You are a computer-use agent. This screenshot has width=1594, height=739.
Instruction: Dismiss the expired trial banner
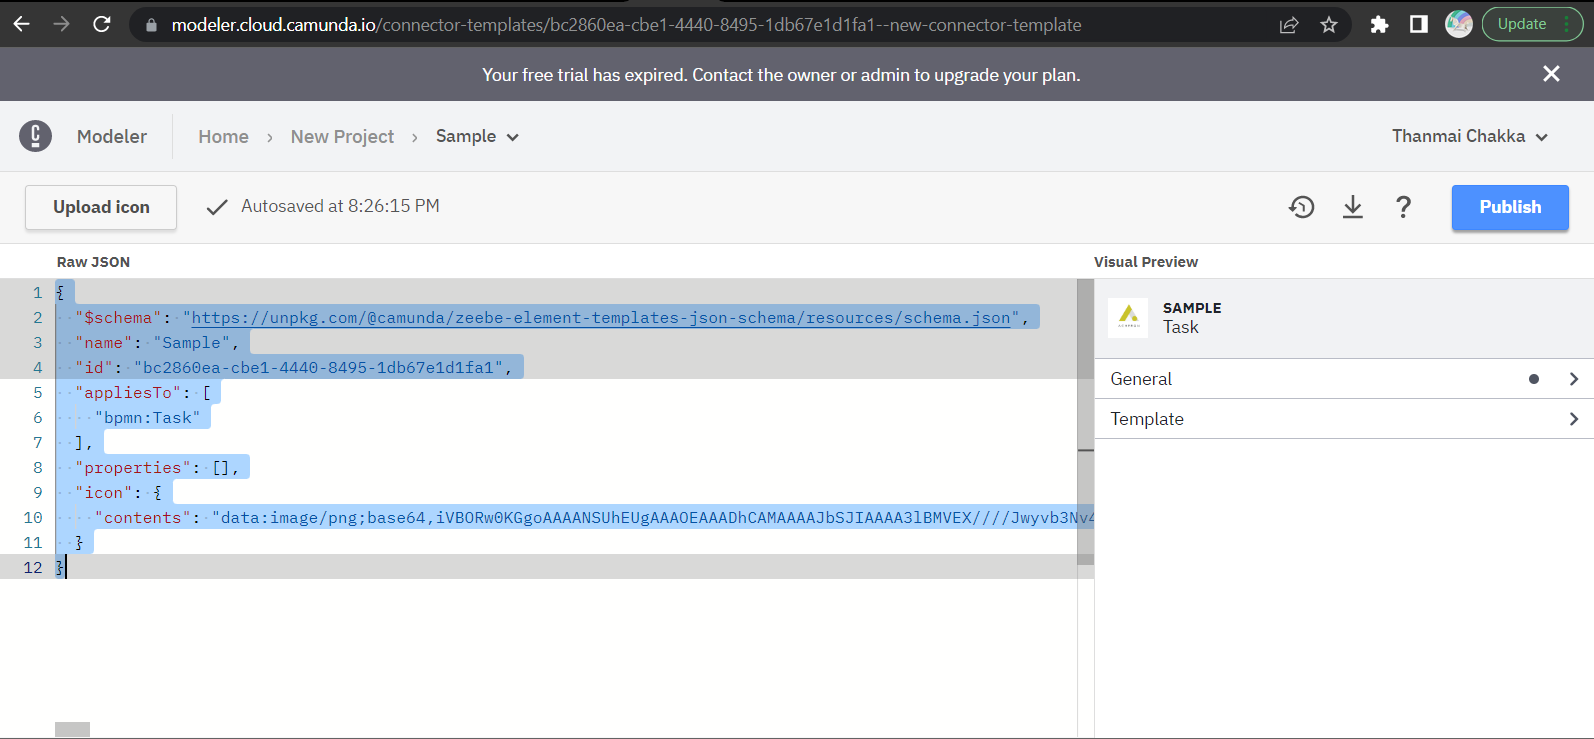click(1551, 74)
